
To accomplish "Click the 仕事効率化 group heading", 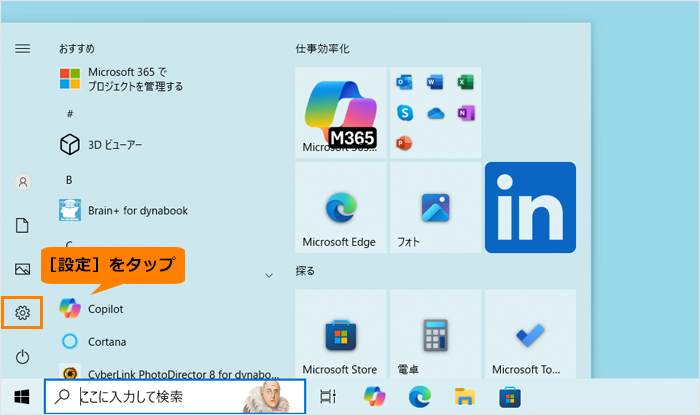I will click(322, 49).
